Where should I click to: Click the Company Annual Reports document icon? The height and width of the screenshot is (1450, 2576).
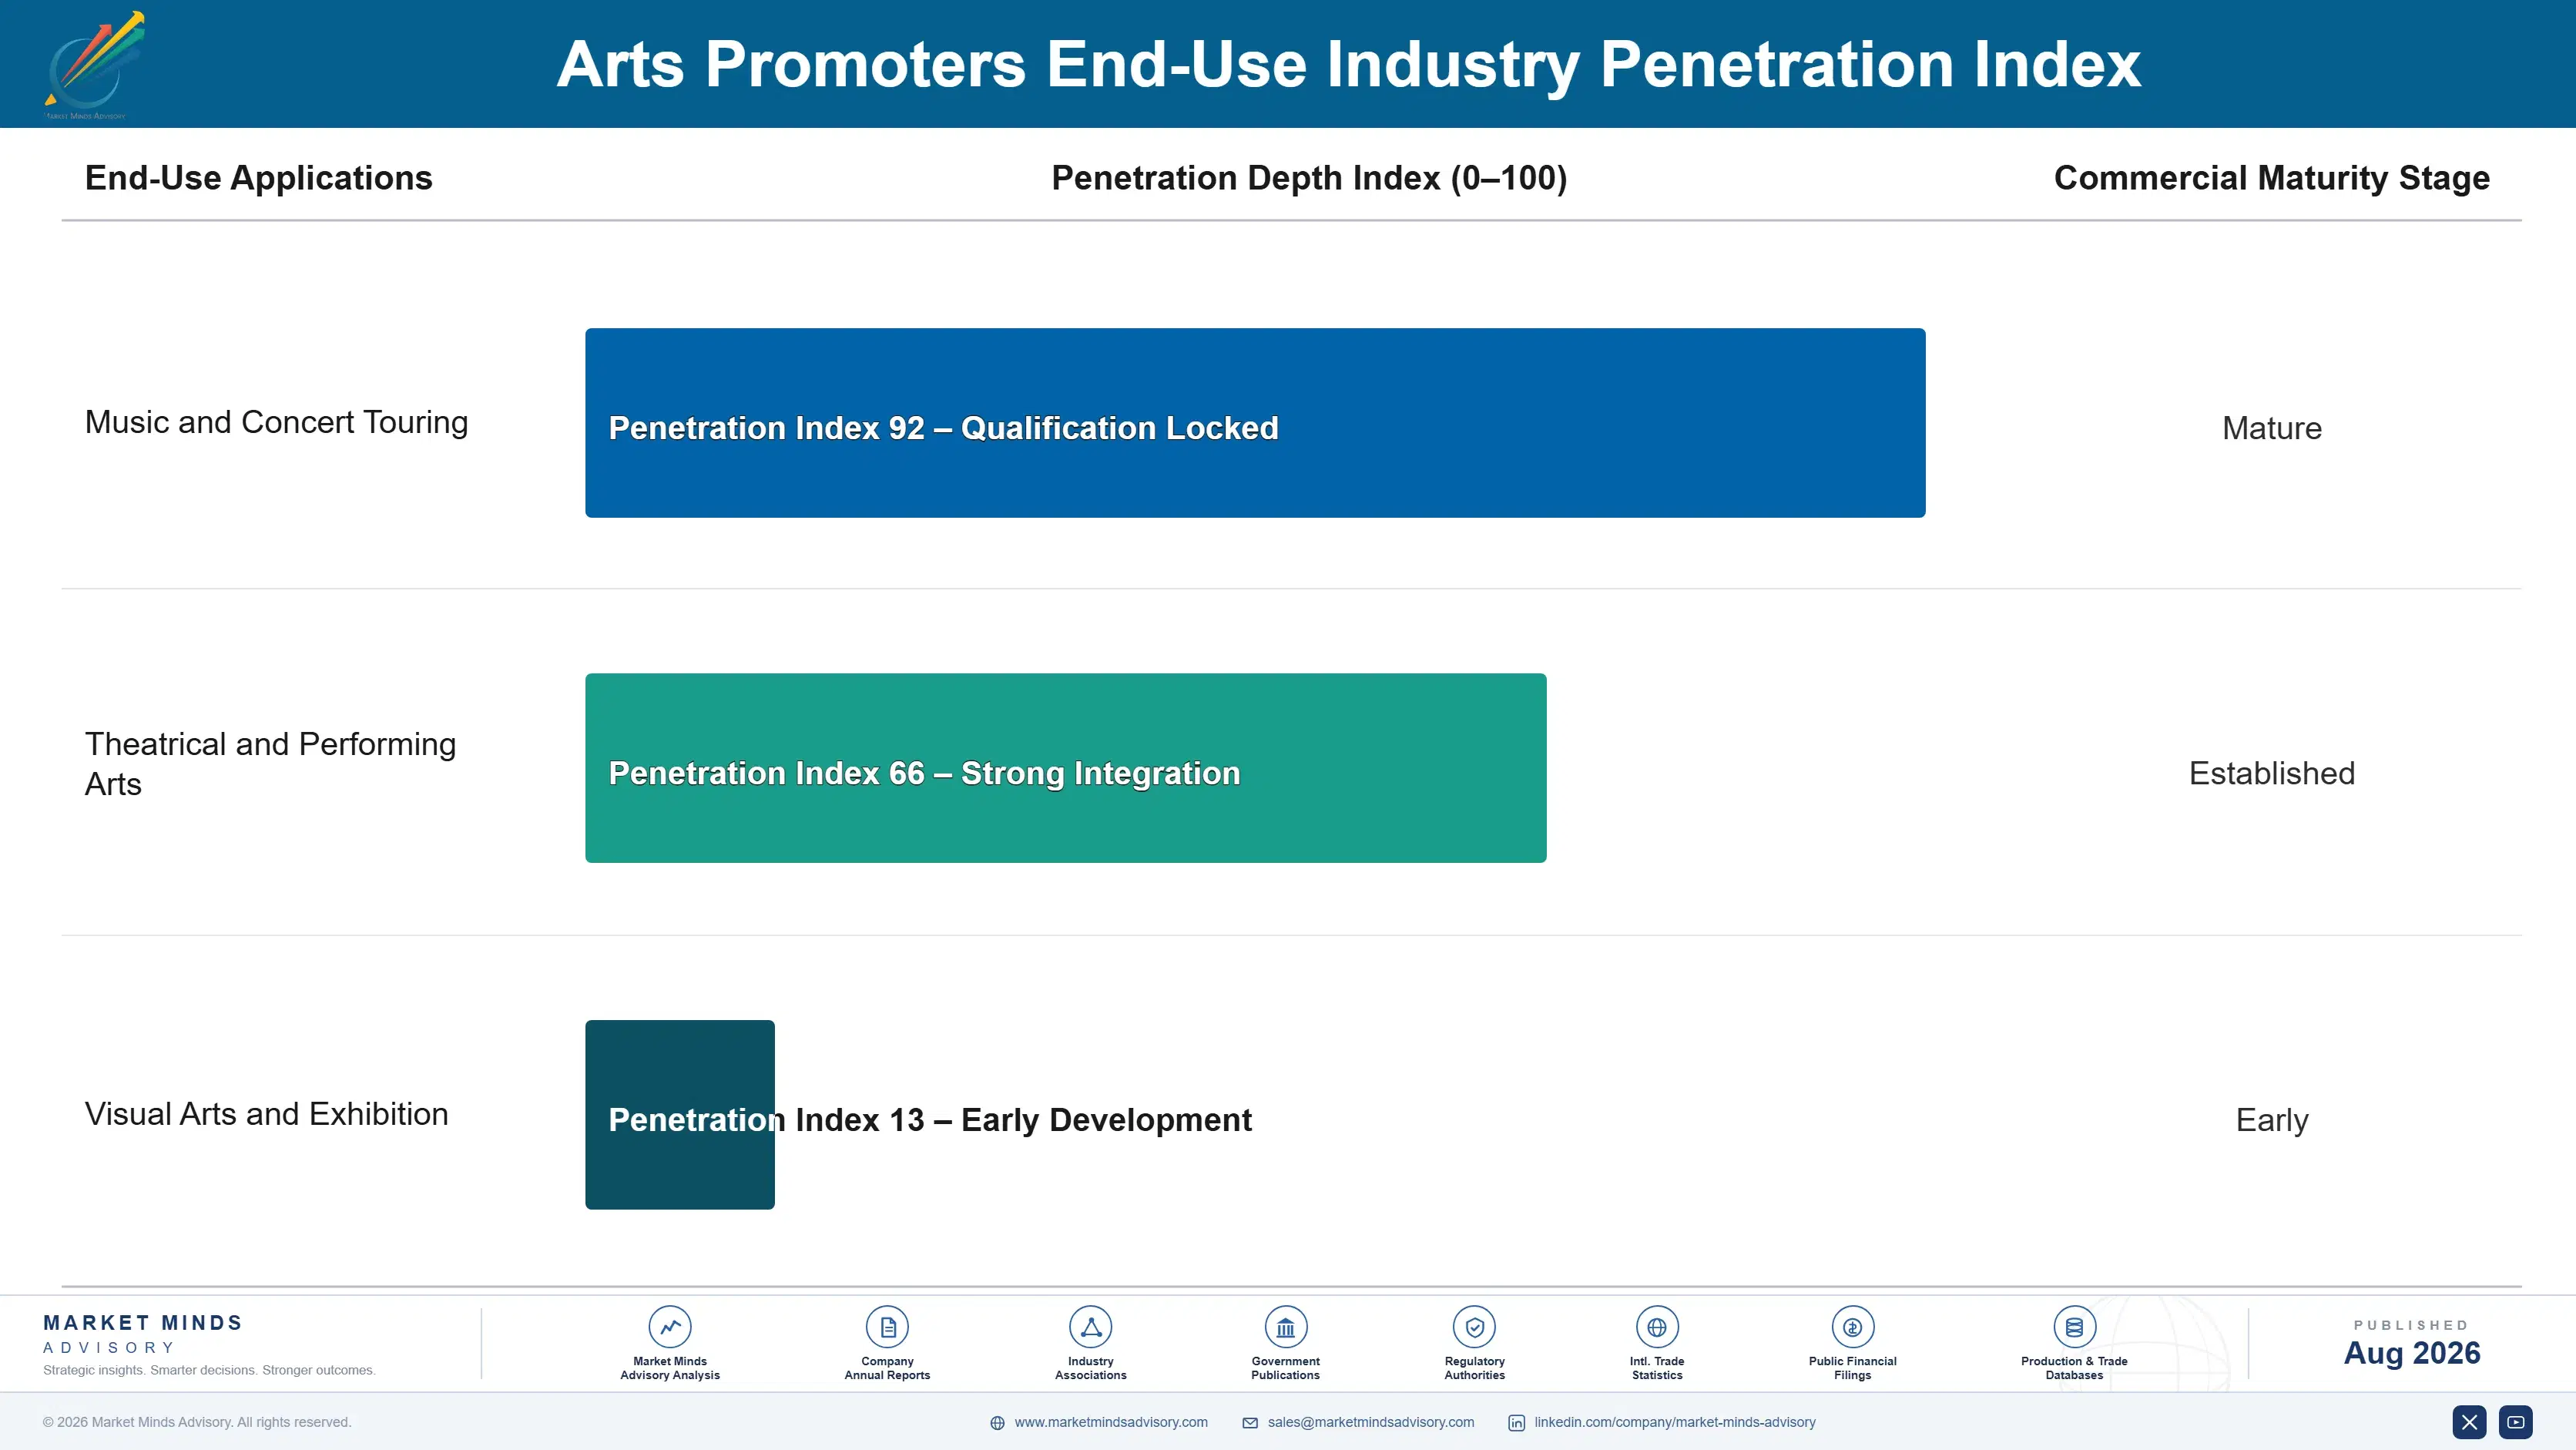point(887,1327)
